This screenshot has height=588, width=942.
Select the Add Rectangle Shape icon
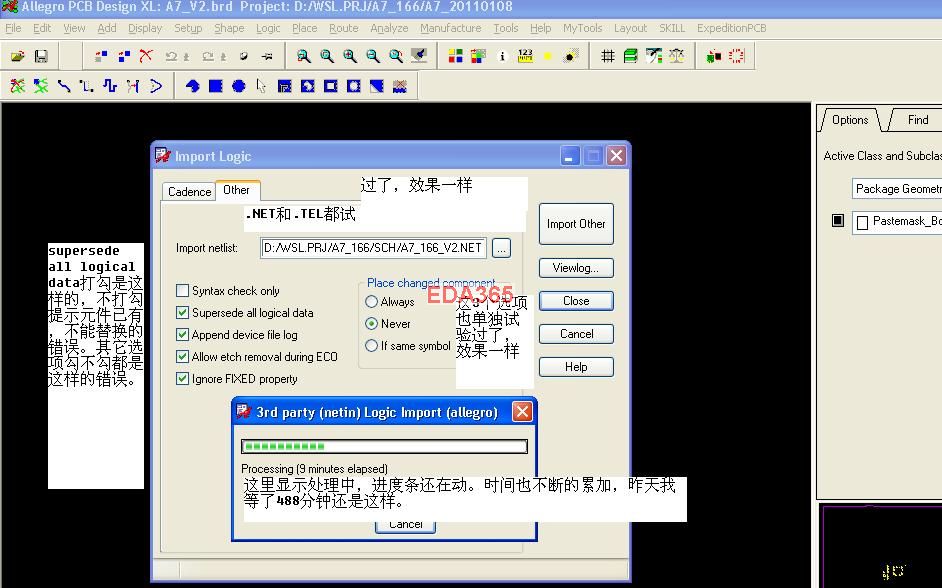point(216,86)
